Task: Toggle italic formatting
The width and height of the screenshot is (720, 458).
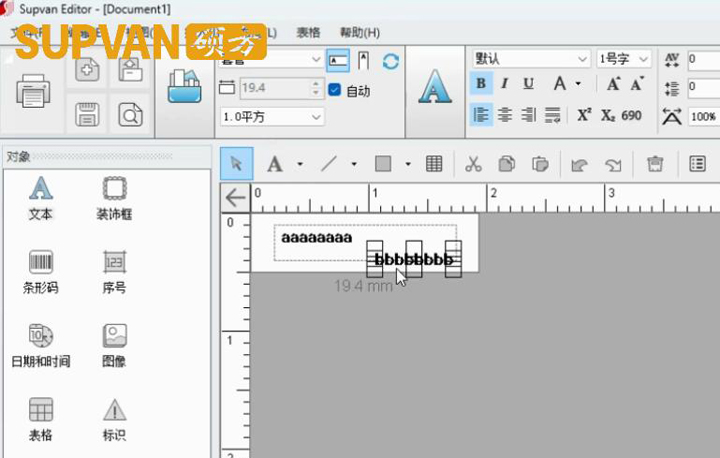Action: tap(505, 84)
